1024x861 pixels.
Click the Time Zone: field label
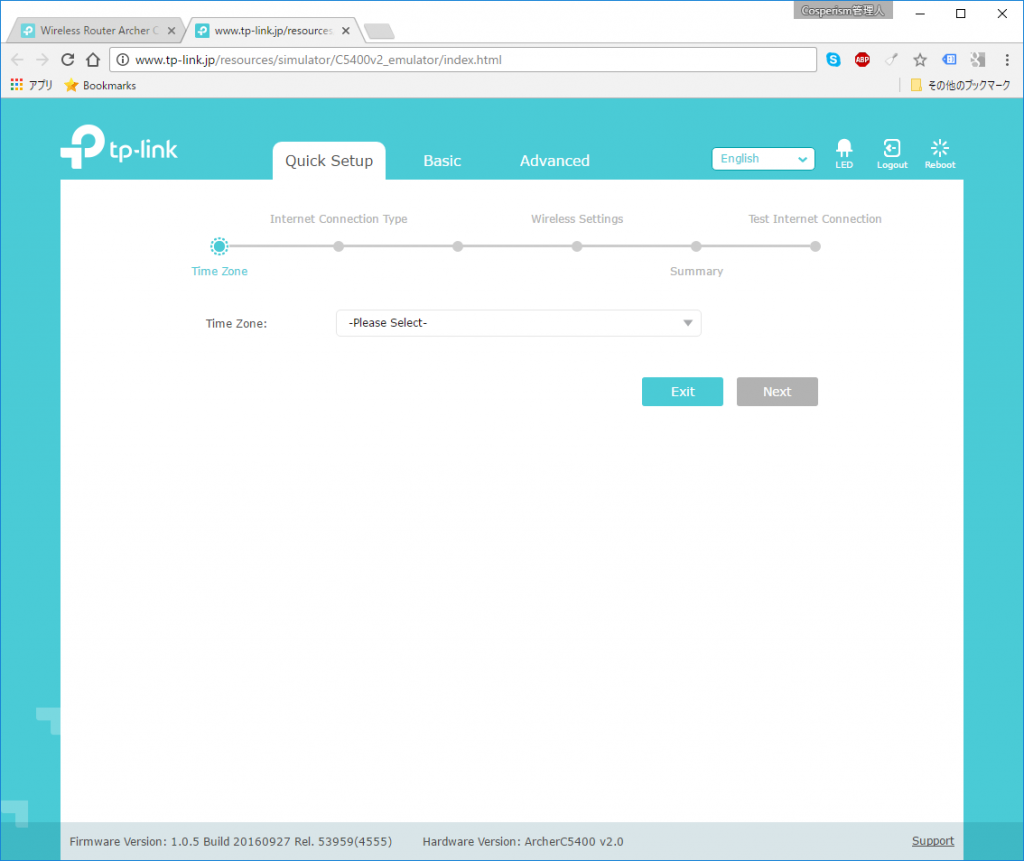pos(236,323)
